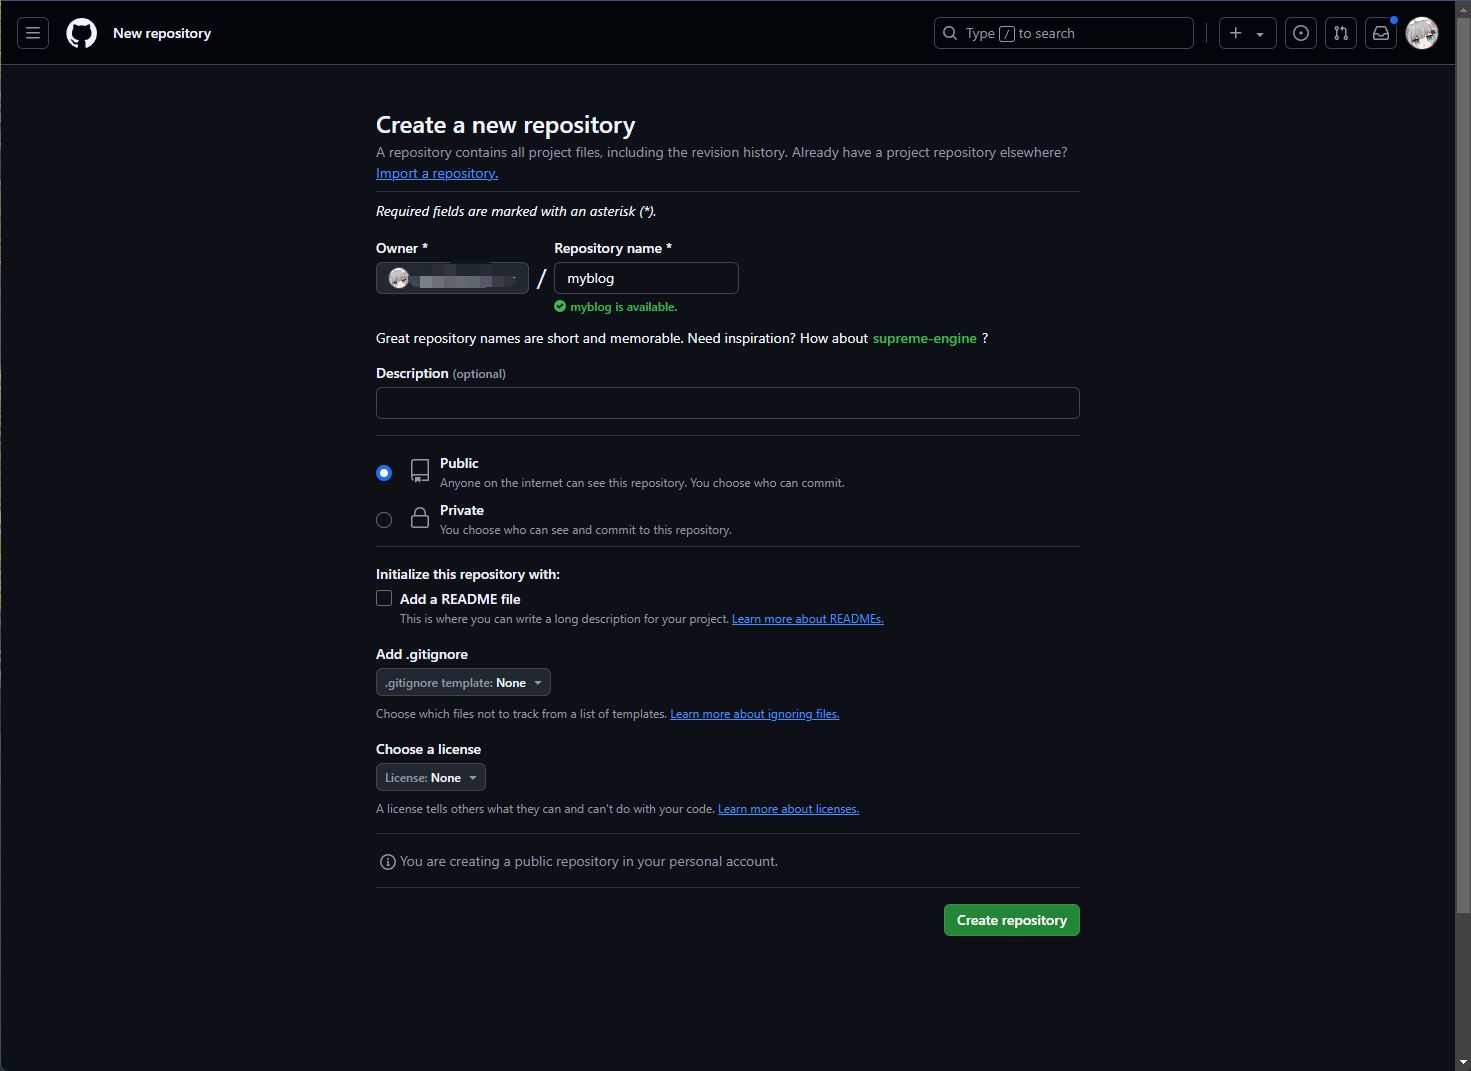The width and height of the screenshot is (1471, 1071).
Task: Click the Private lock icon
Action: 420,517
